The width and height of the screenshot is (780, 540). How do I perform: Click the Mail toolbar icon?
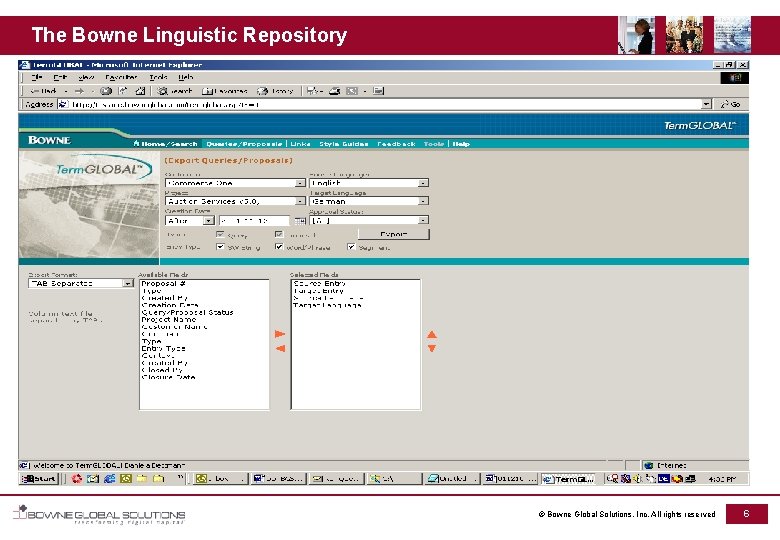tap(314, 91)
